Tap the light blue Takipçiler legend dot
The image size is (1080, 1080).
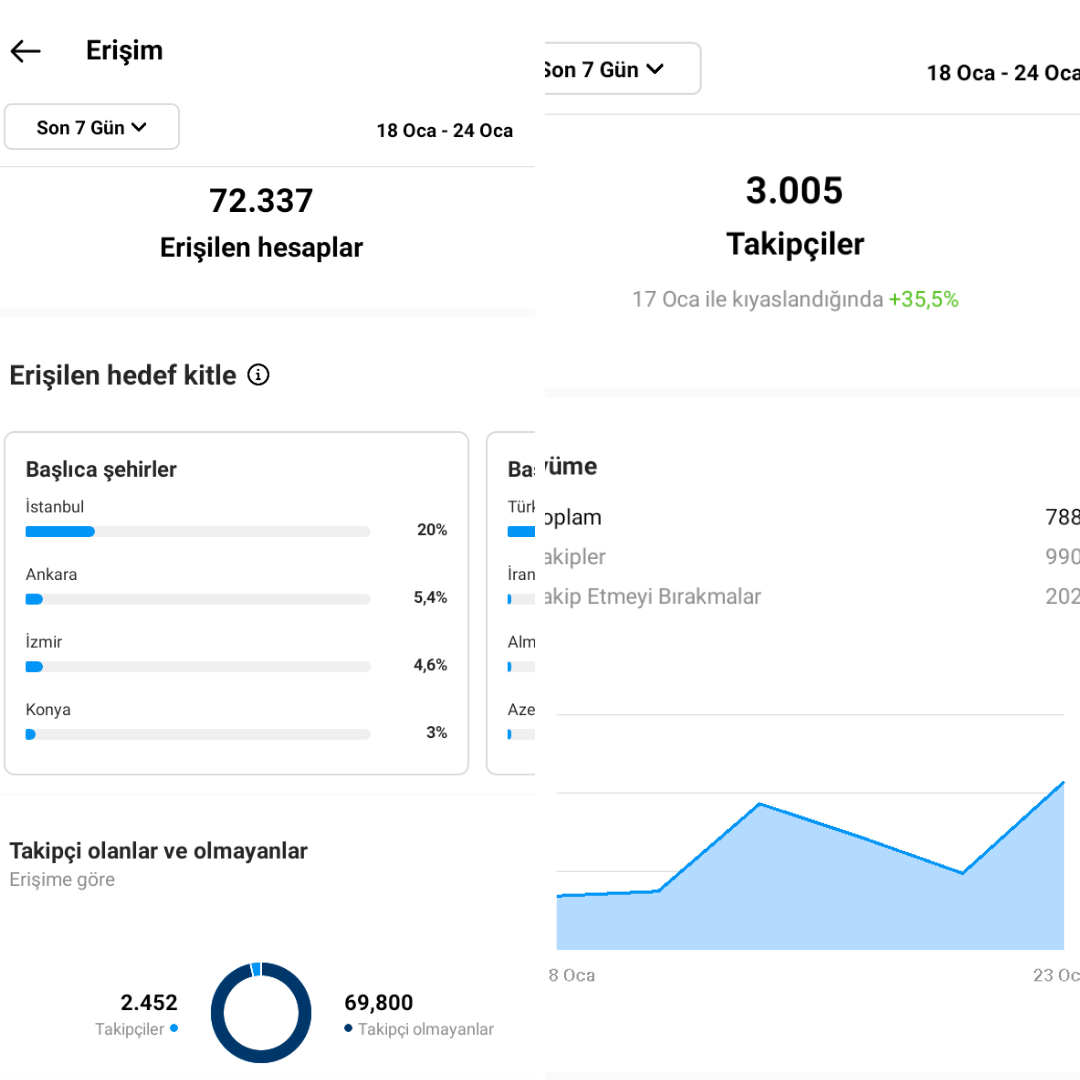(x=174, y=1028)
